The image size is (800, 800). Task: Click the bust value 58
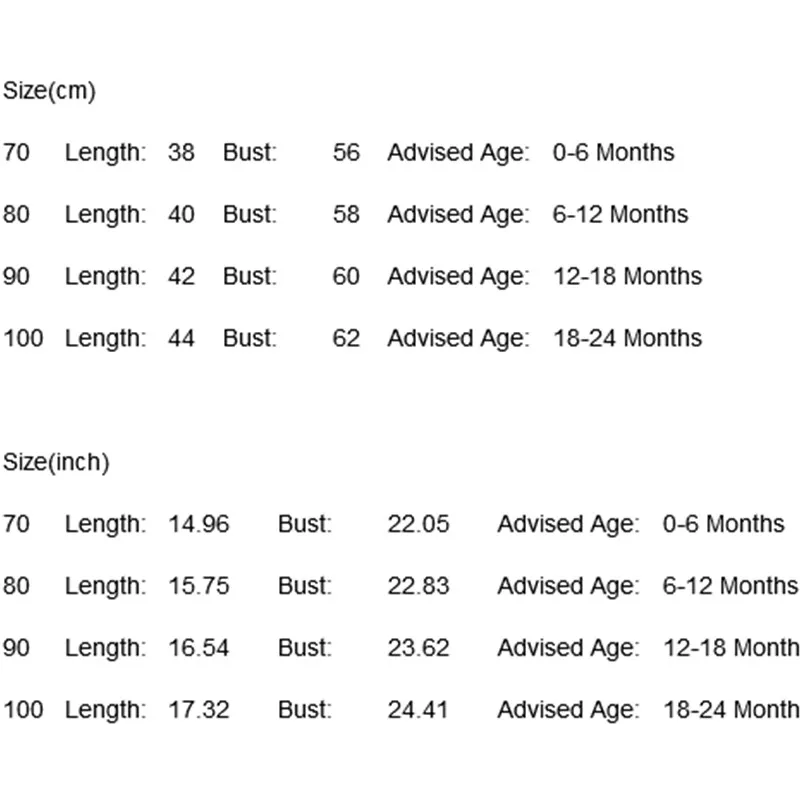[x=346, y=215]
